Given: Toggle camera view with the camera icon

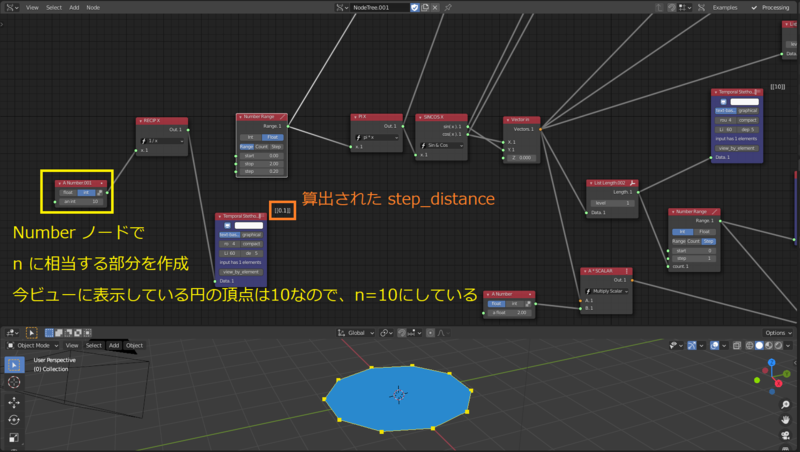Looking at the screenshot, I should (x=785, y=435).
